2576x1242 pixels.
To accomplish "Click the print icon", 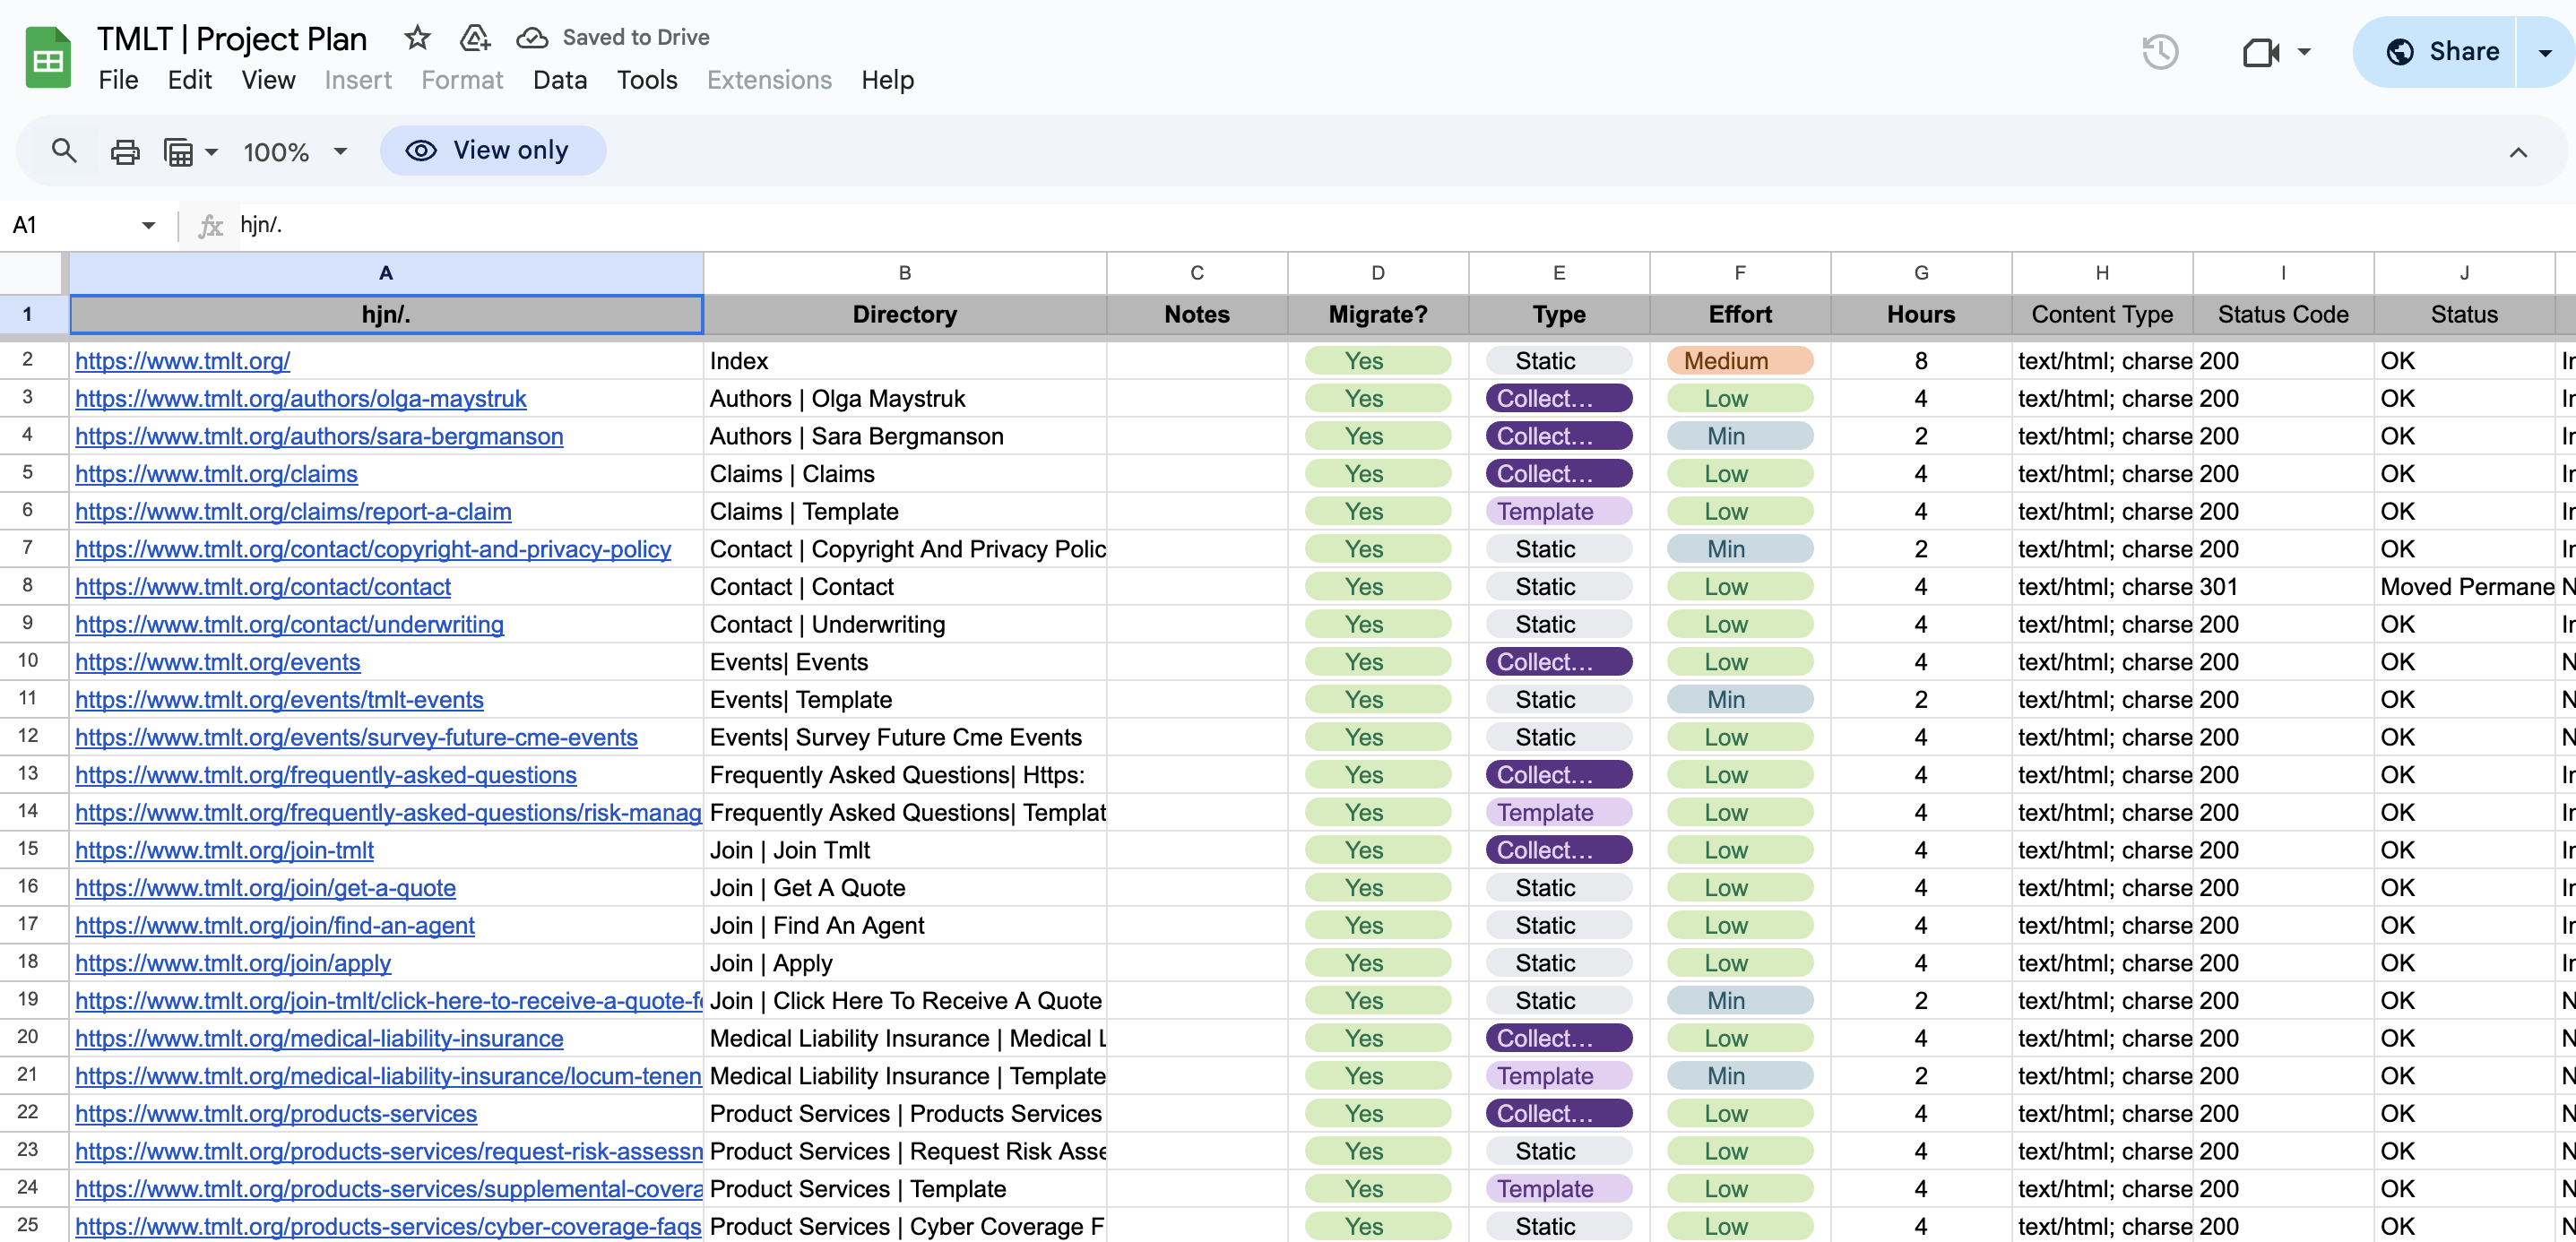I will [x=125, y=152].
